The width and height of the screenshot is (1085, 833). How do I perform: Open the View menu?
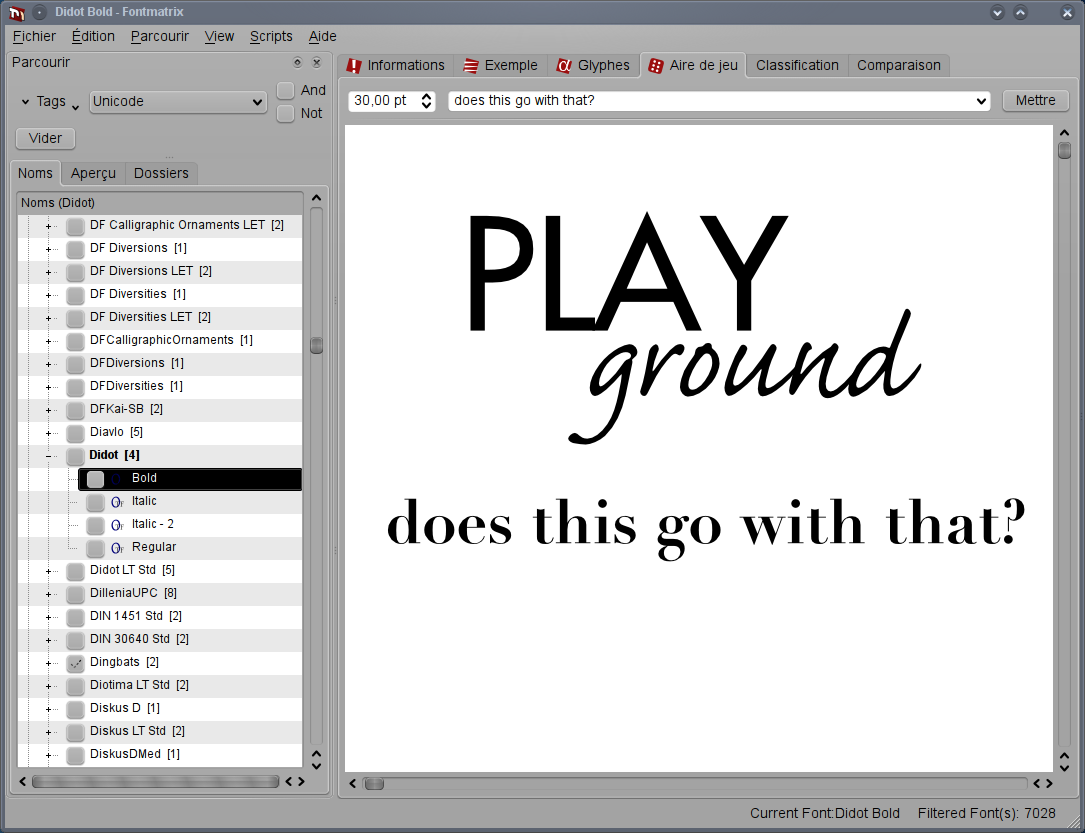click(219, 36)
